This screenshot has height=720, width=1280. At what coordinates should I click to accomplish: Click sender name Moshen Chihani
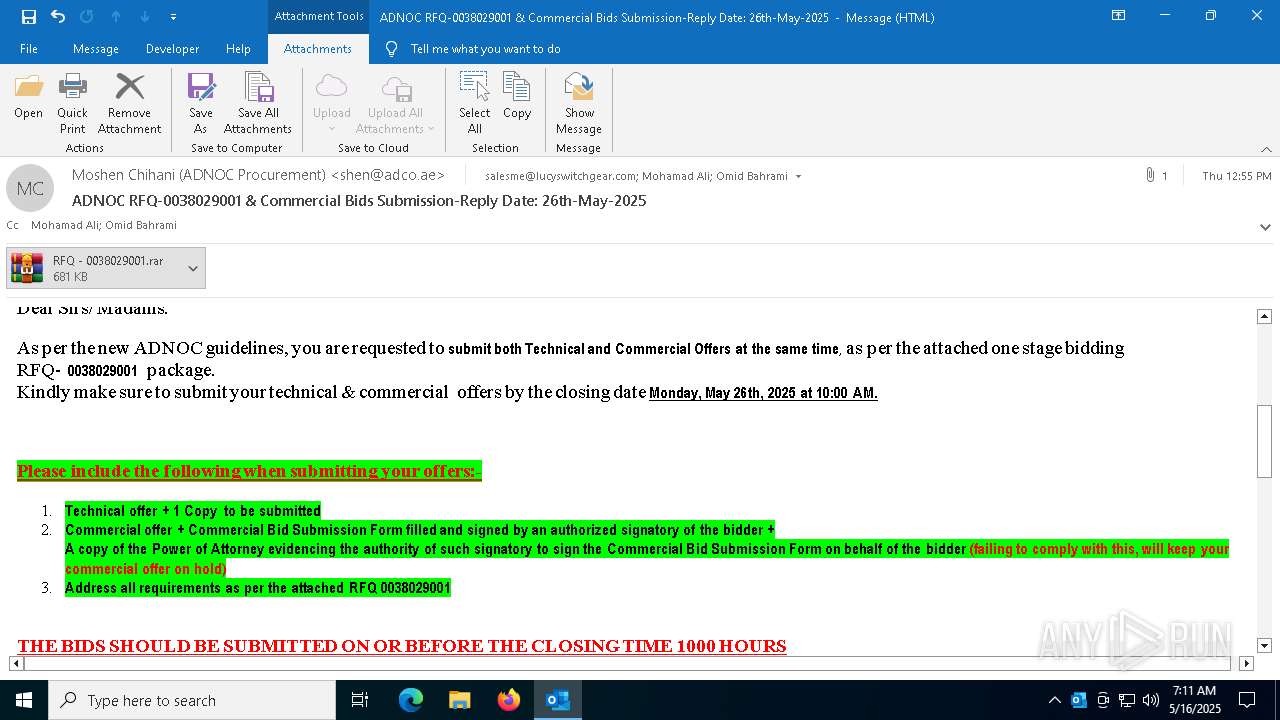pyautogui.click(x=258, y=175)
